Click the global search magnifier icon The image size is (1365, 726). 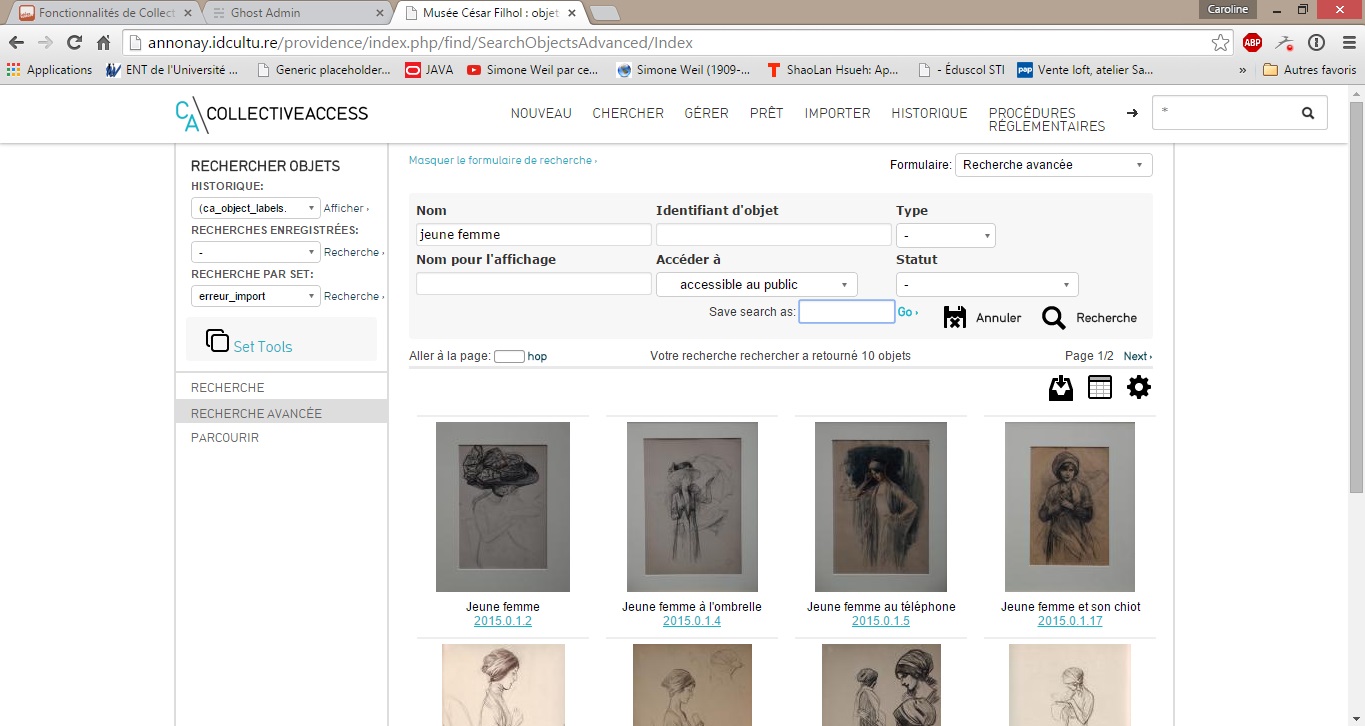click(x=1307, y=113)
